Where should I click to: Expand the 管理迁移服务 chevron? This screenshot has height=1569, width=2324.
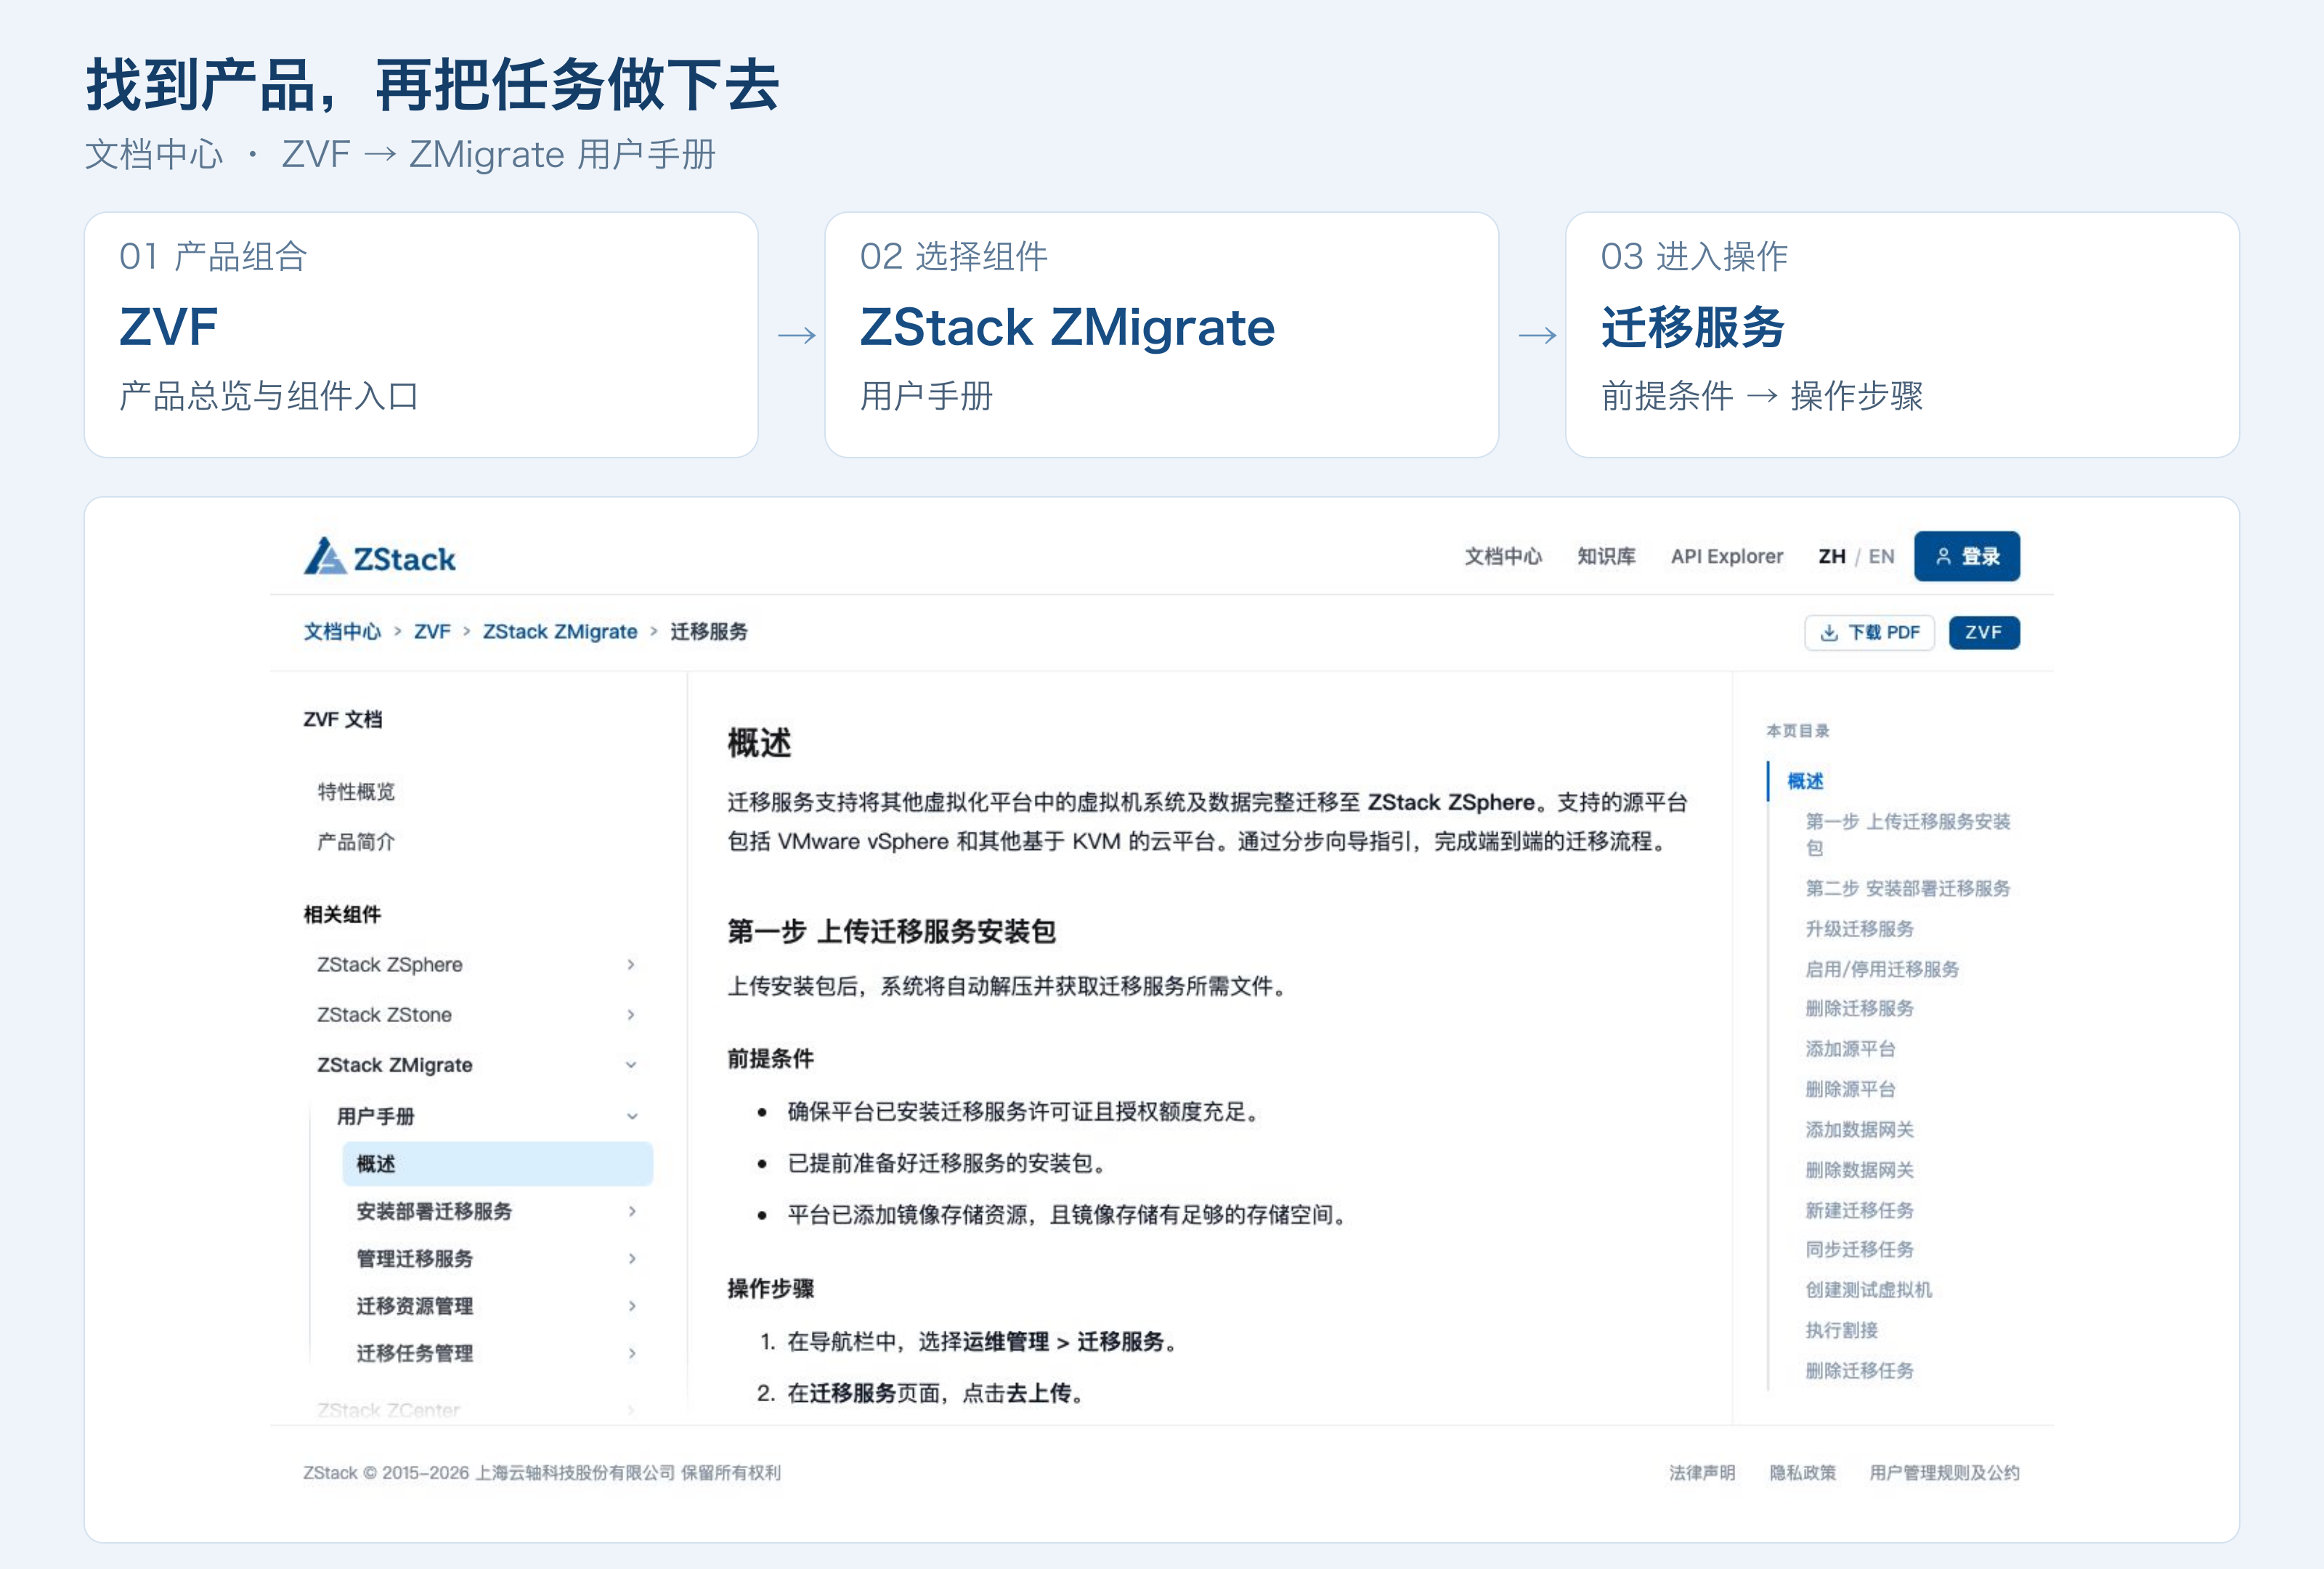coord(632,1258)
